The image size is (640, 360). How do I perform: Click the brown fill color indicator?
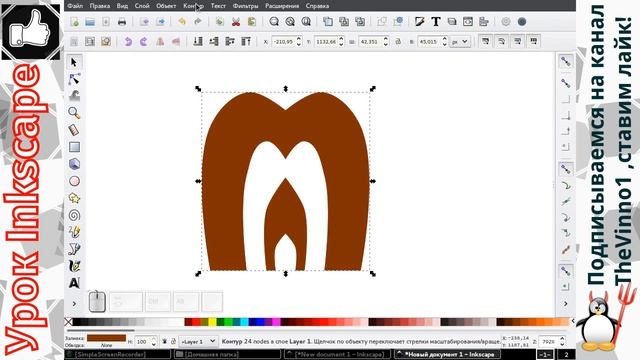click(106, 338)
